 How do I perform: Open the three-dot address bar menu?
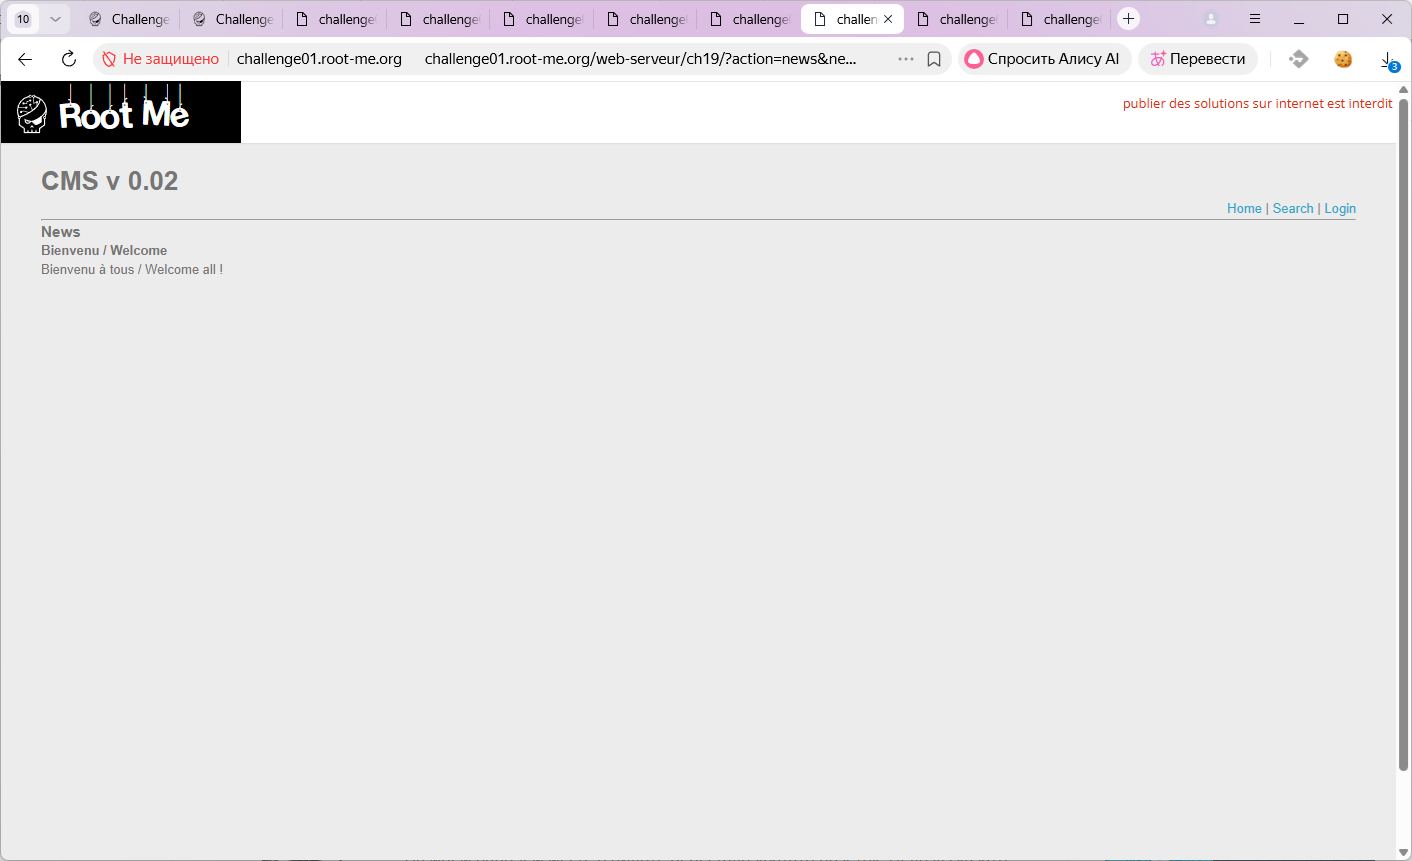pos(906,59)
